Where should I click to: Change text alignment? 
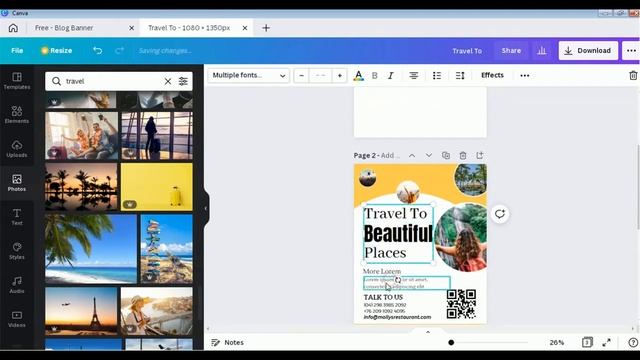coord(413,76)
